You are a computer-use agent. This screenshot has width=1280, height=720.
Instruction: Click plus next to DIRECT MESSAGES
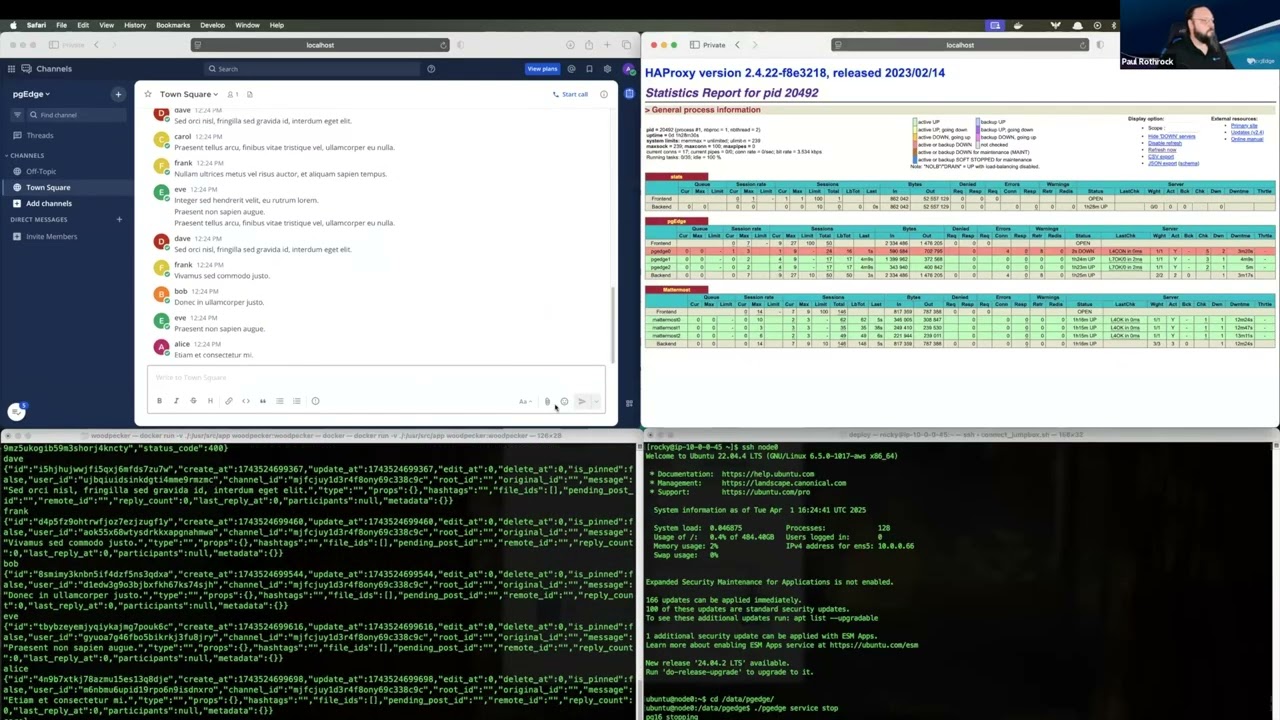(x=118, y=219)
